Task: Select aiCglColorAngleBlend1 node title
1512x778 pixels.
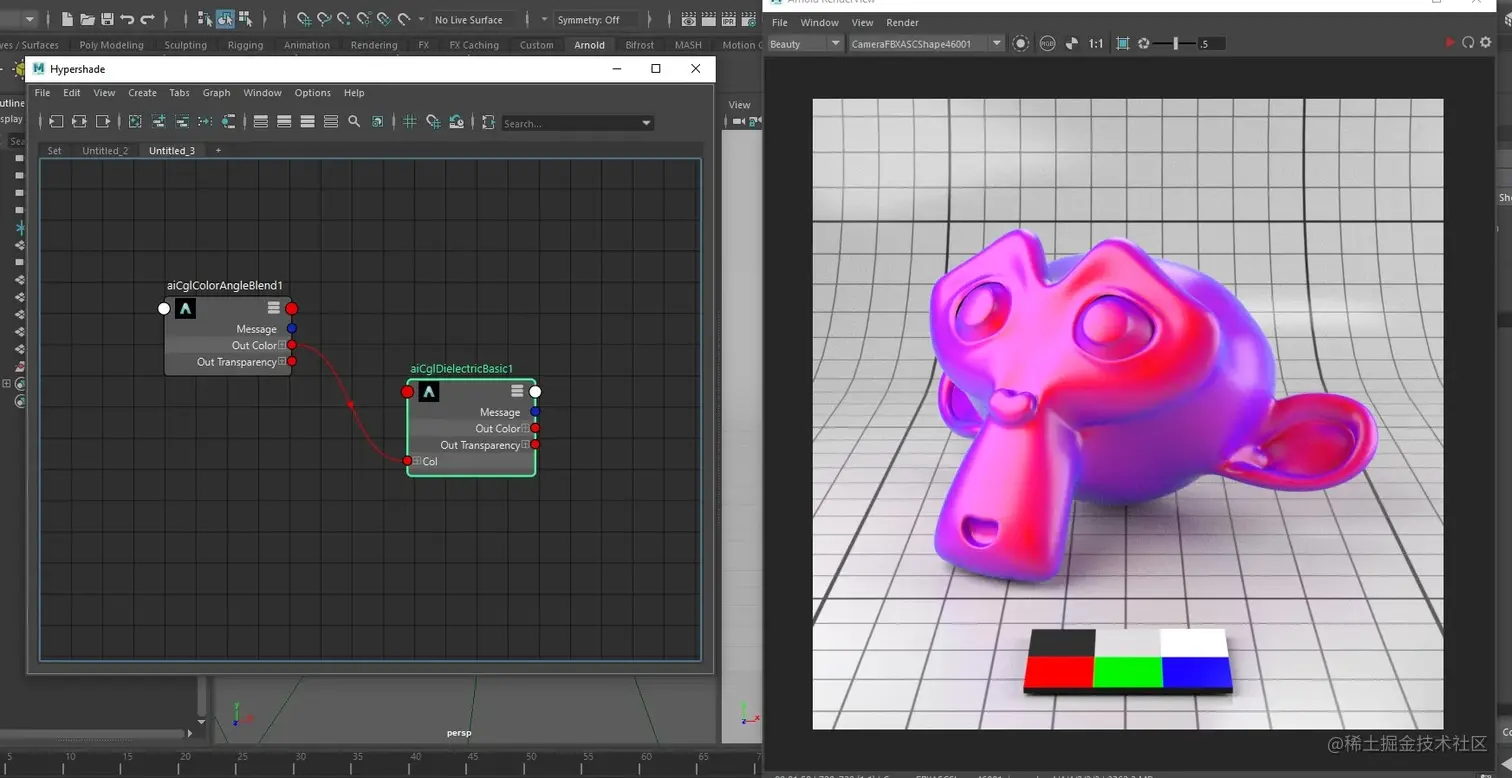Action: coord(225,285)
